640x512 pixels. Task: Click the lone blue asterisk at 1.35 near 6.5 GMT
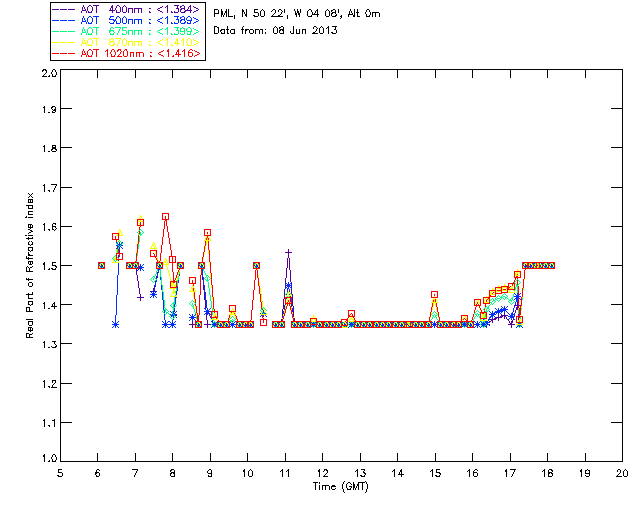(116, 325)
